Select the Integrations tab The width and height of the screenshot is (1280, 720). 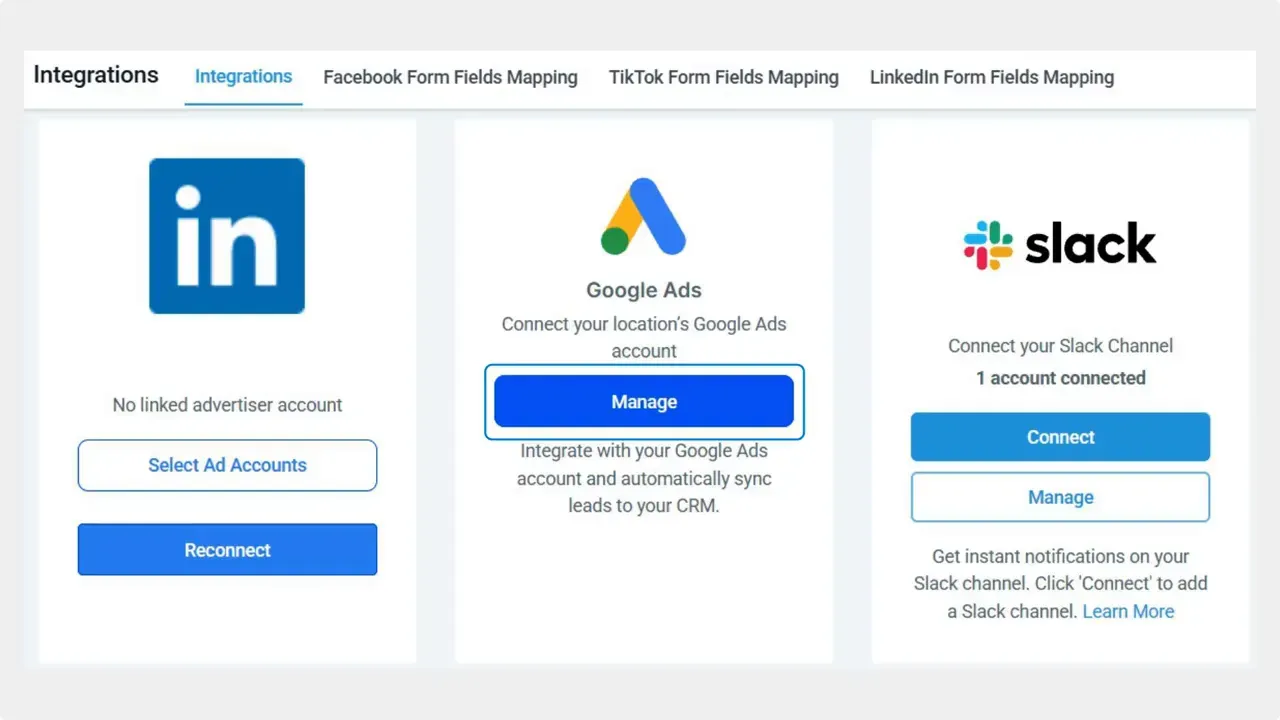243,77
